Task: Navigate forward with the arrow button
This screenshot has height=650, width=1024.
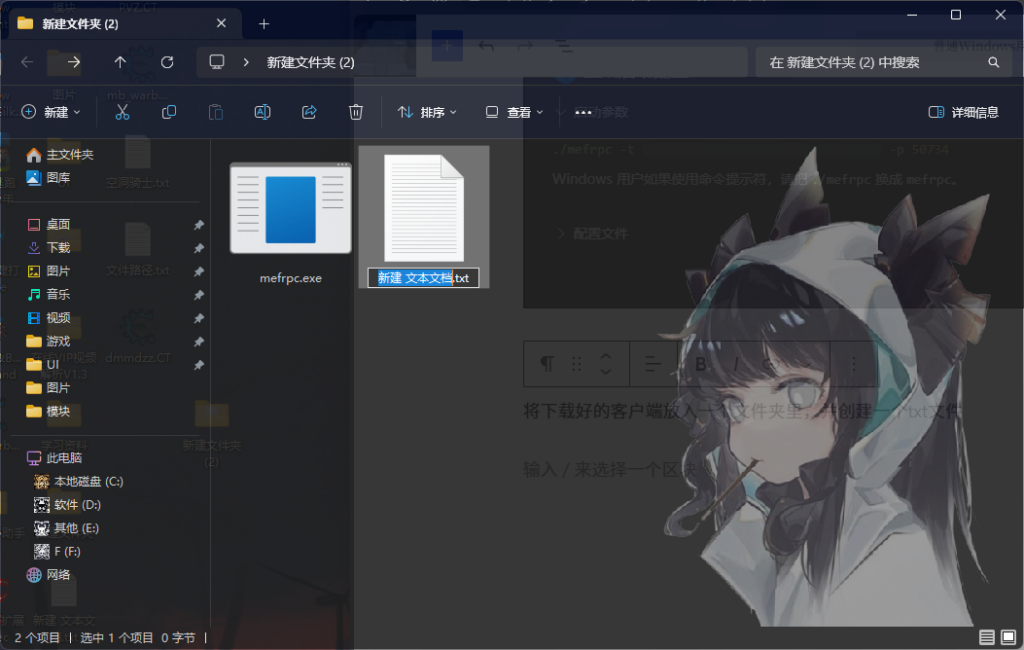Action: tap(73, 62)
